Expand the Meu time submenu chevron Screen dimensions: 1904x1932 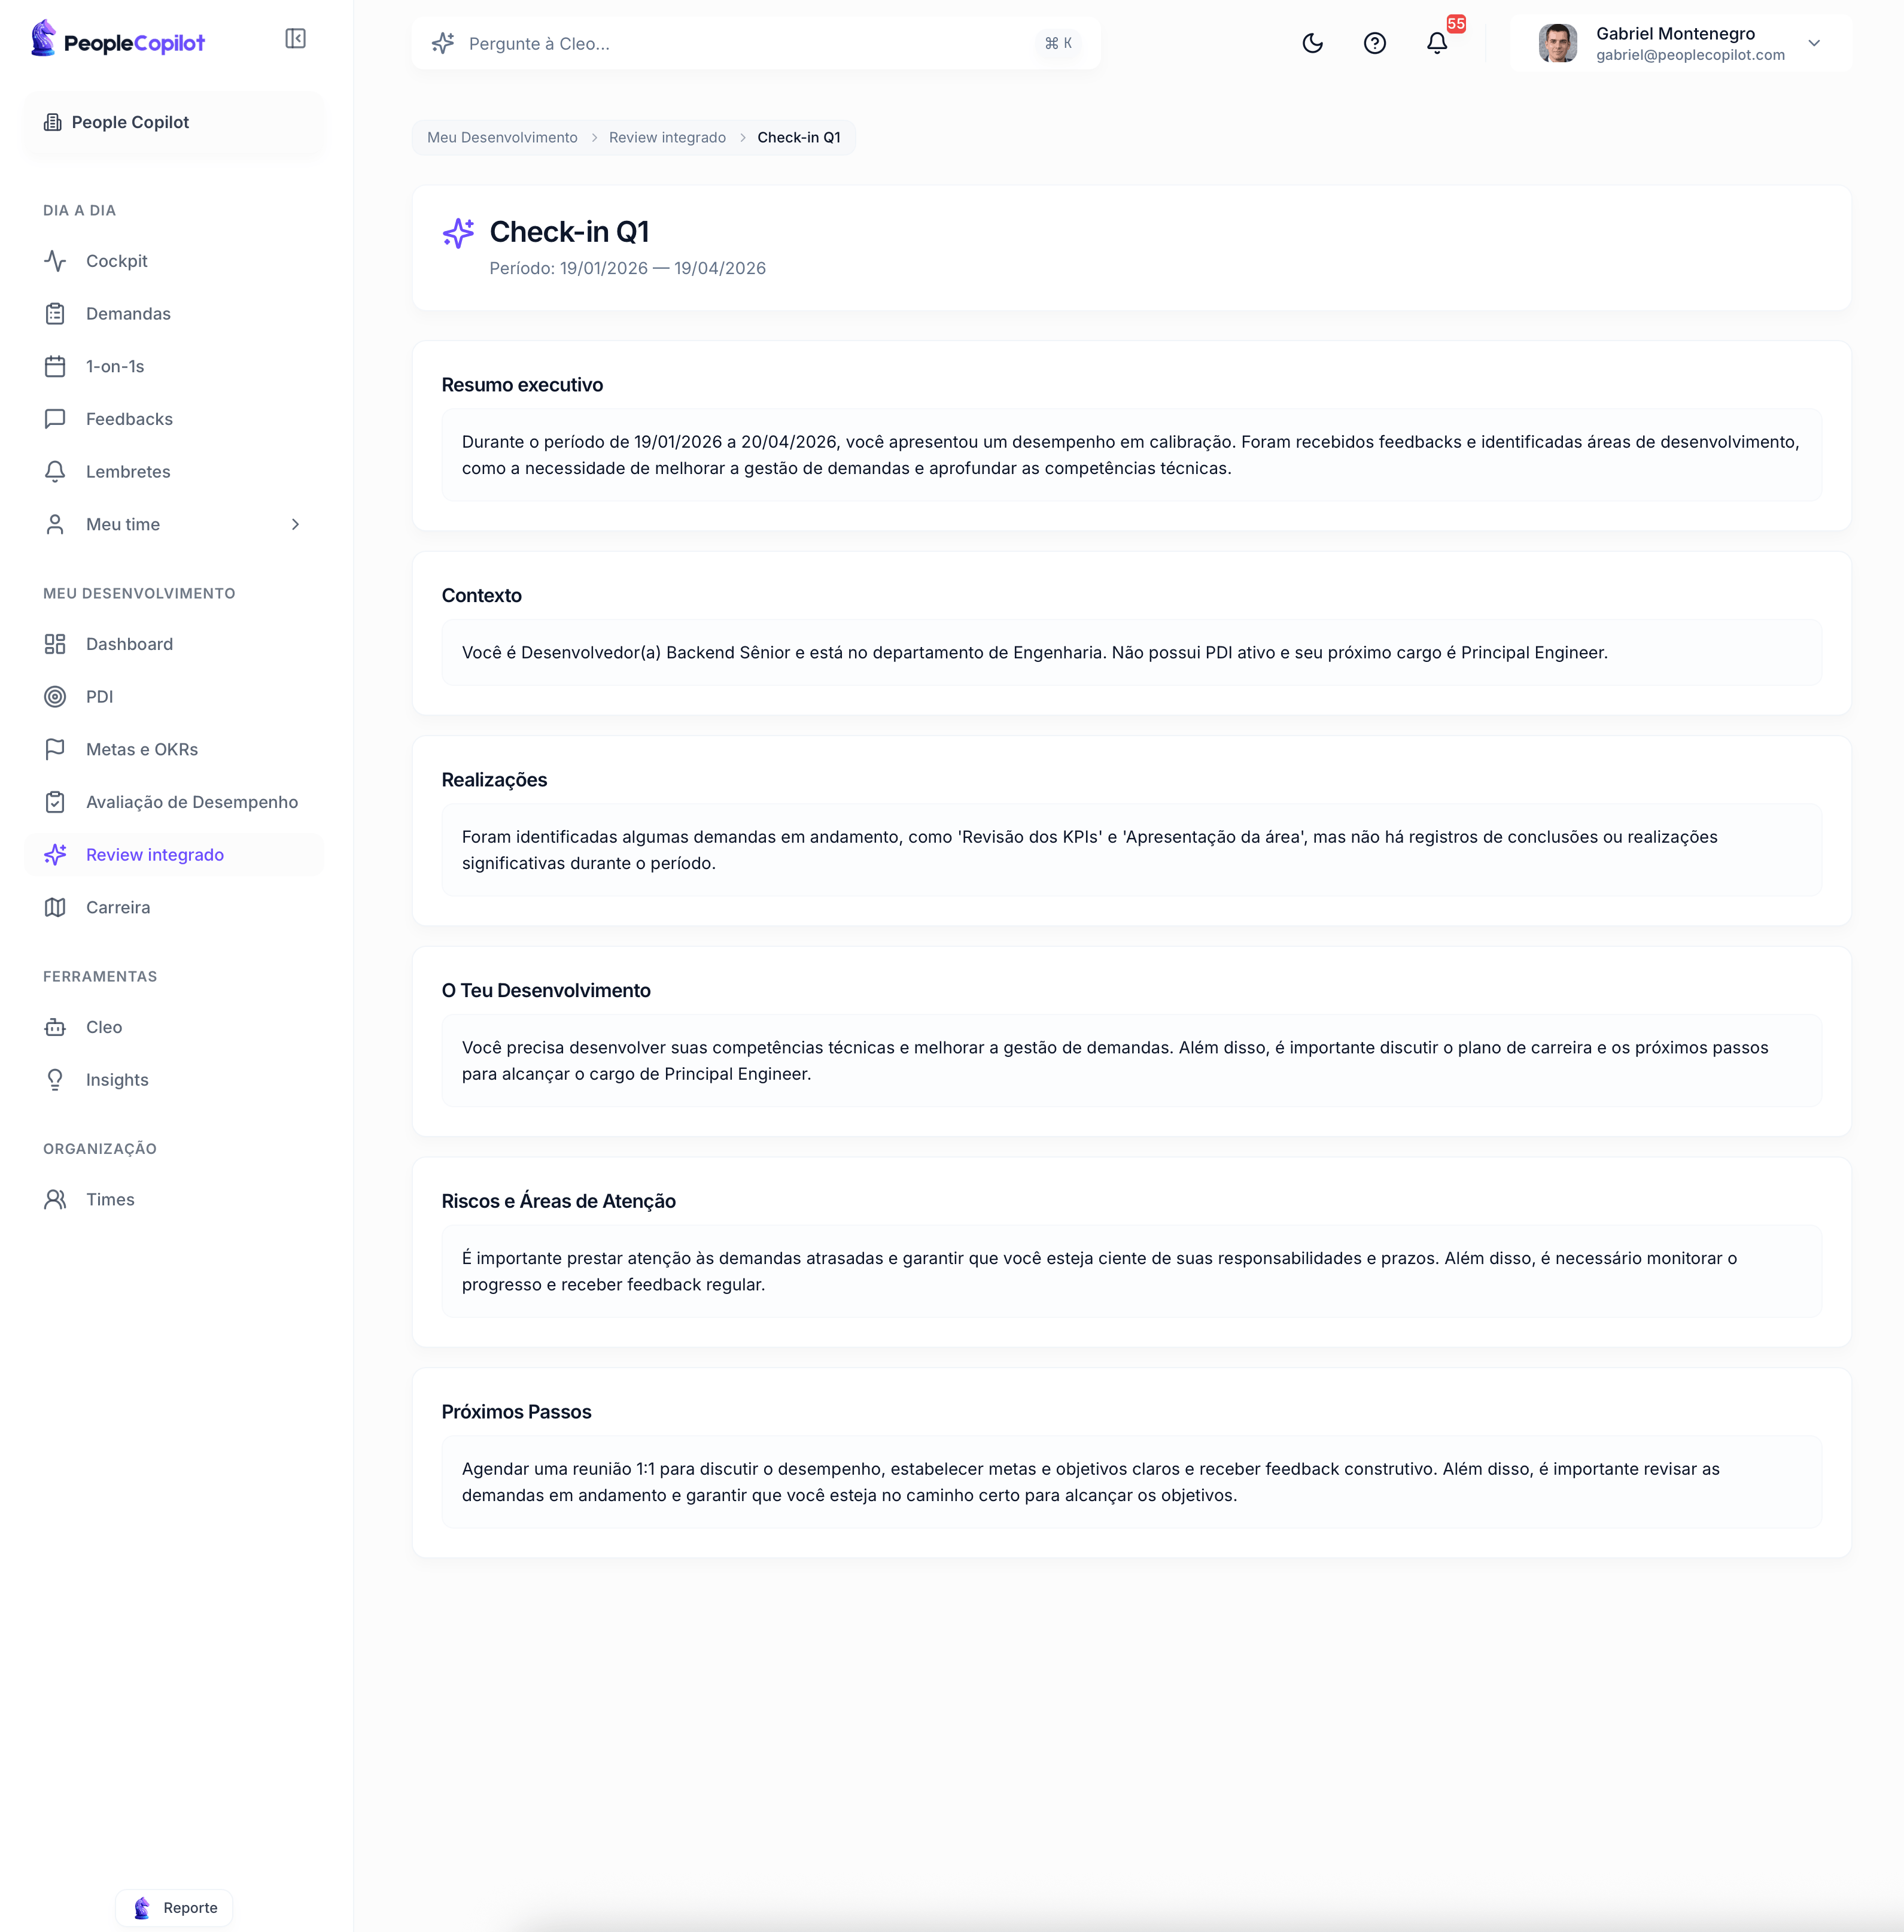pos(295,524)
